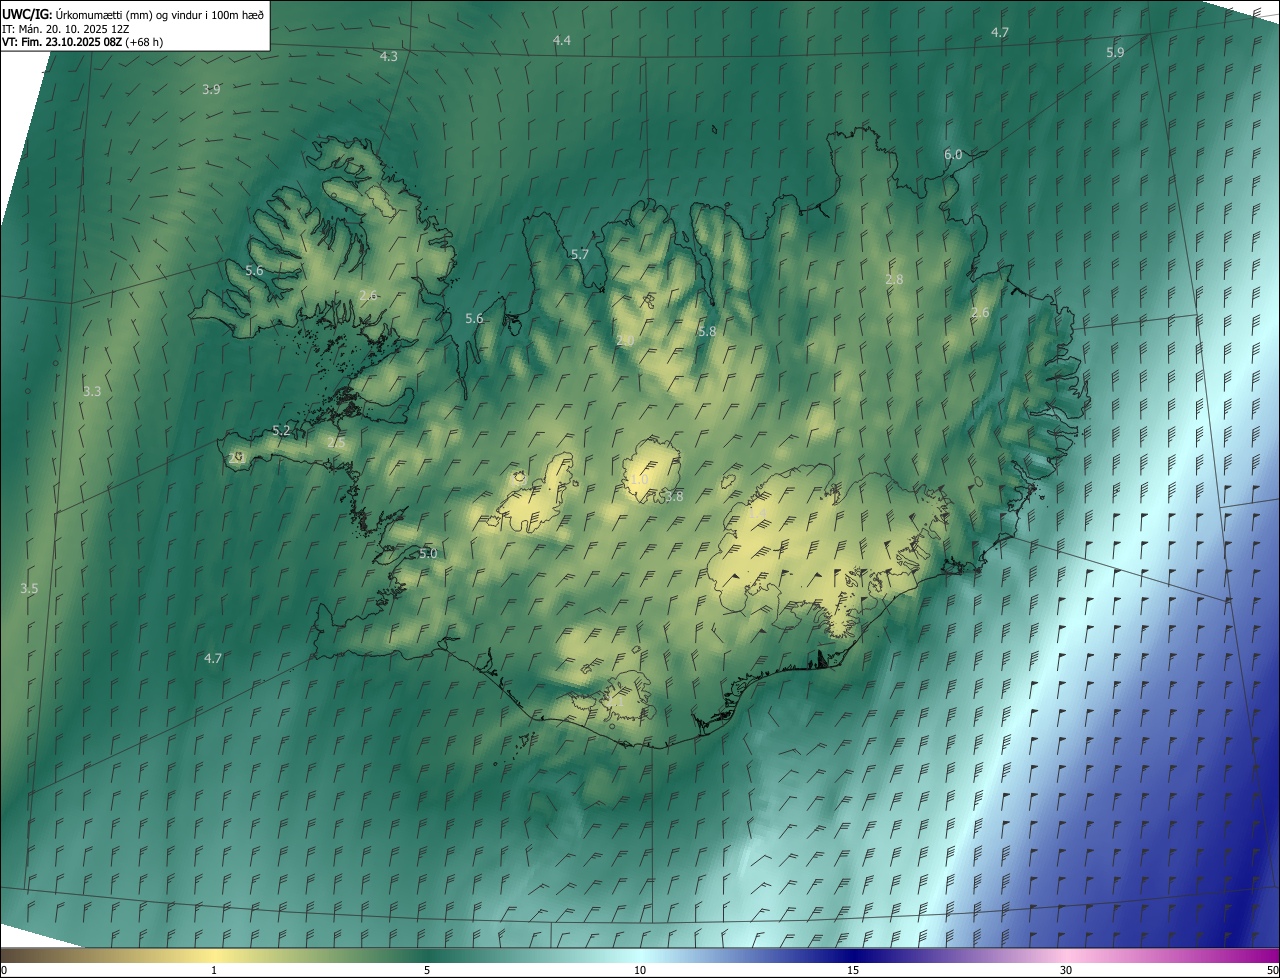This screenshot has height=978, width=1280.
Task: Click the 2.8 value label on the map
Action: (x=894, y=280)
